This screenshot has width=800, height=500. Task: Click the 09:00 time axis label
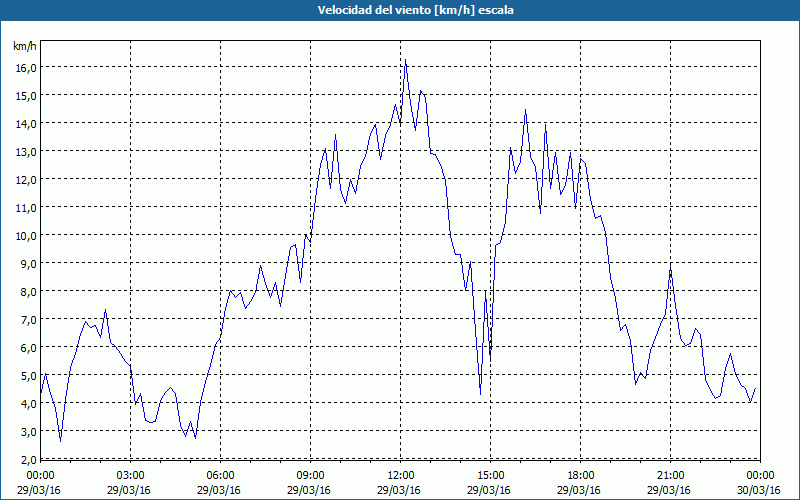pyautogui.click(x=310, y=476)
